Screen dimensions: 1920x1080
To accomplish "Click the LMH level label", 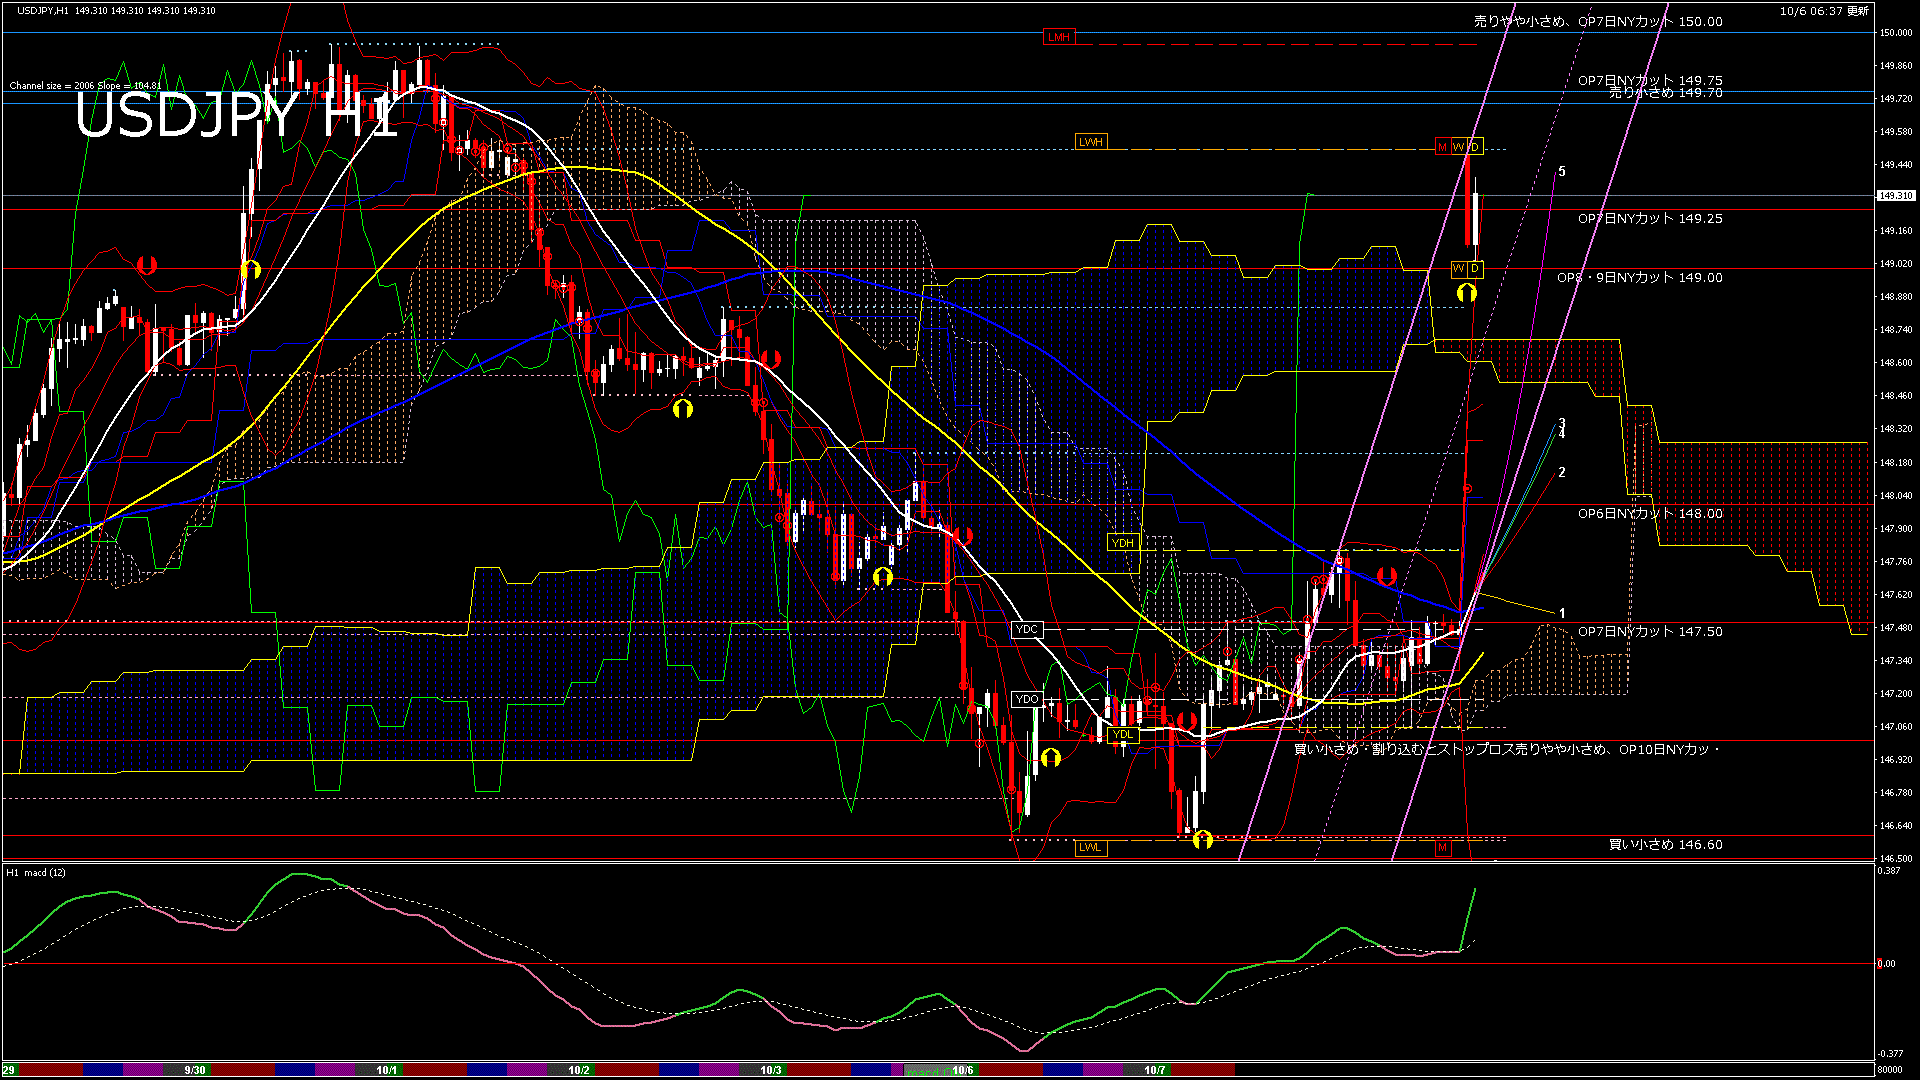I will (x=1058, y=37).
